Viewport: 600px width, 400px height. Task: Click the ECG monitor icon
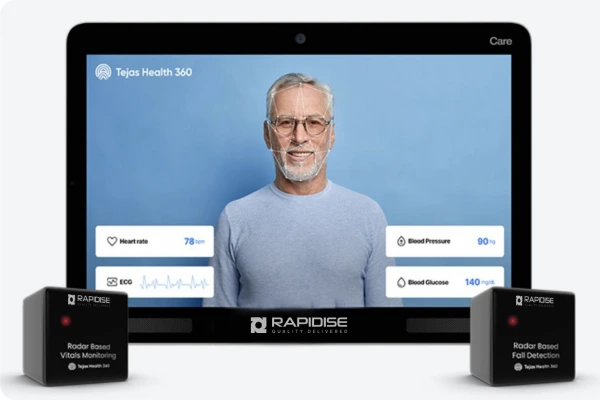pos(112,282)
